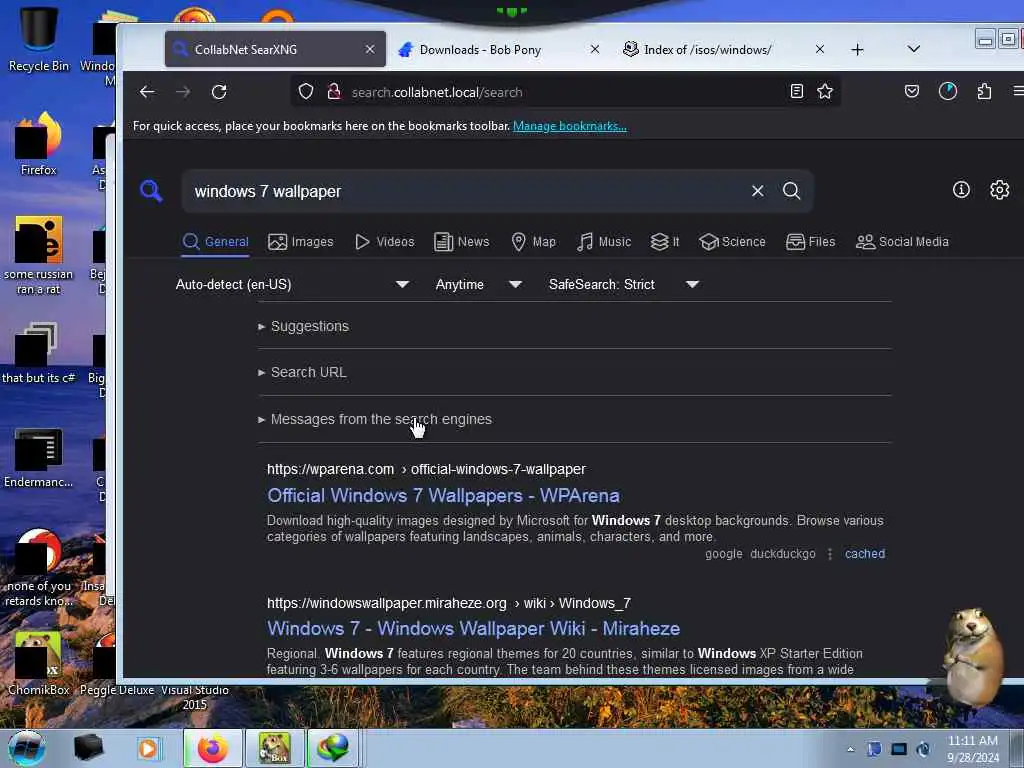Click the globe download manager taskbar icon

pyautogui.click(x=332, y=748)
